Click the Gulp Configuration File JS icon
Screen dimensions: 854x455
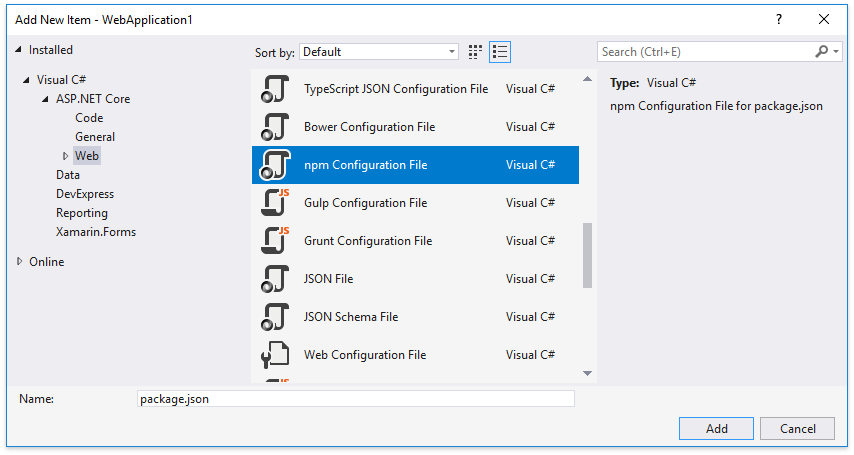tap(274, 203)
